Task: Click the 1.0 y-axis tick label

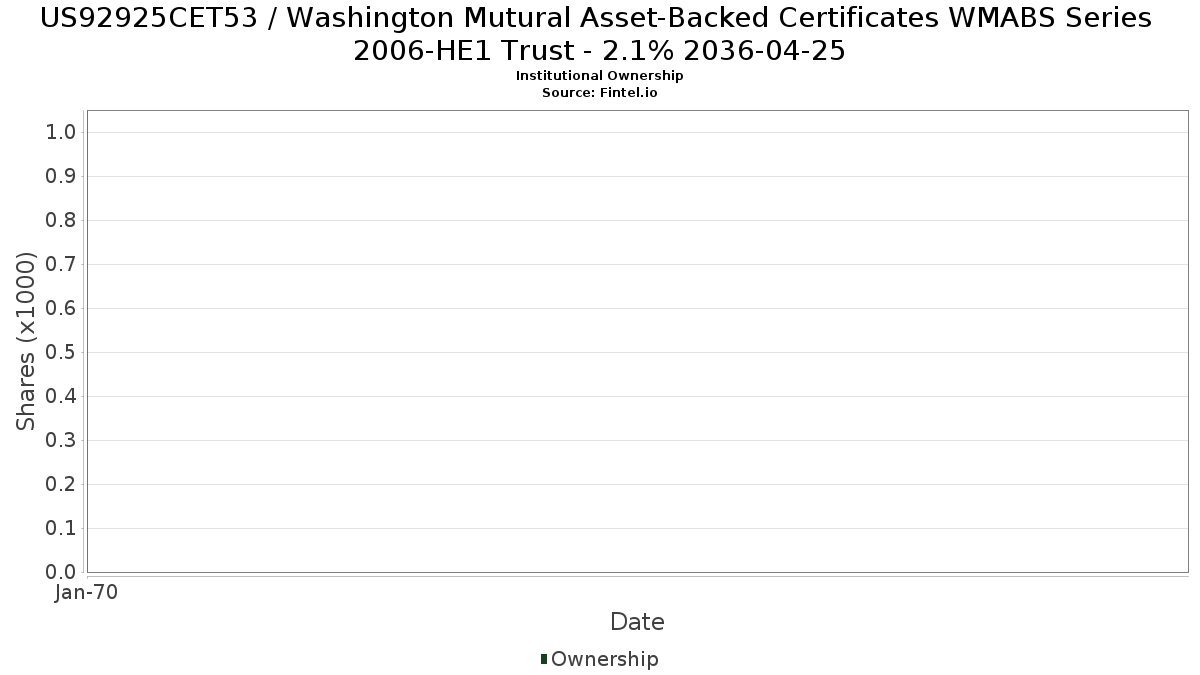Action: tap(61, 133)
